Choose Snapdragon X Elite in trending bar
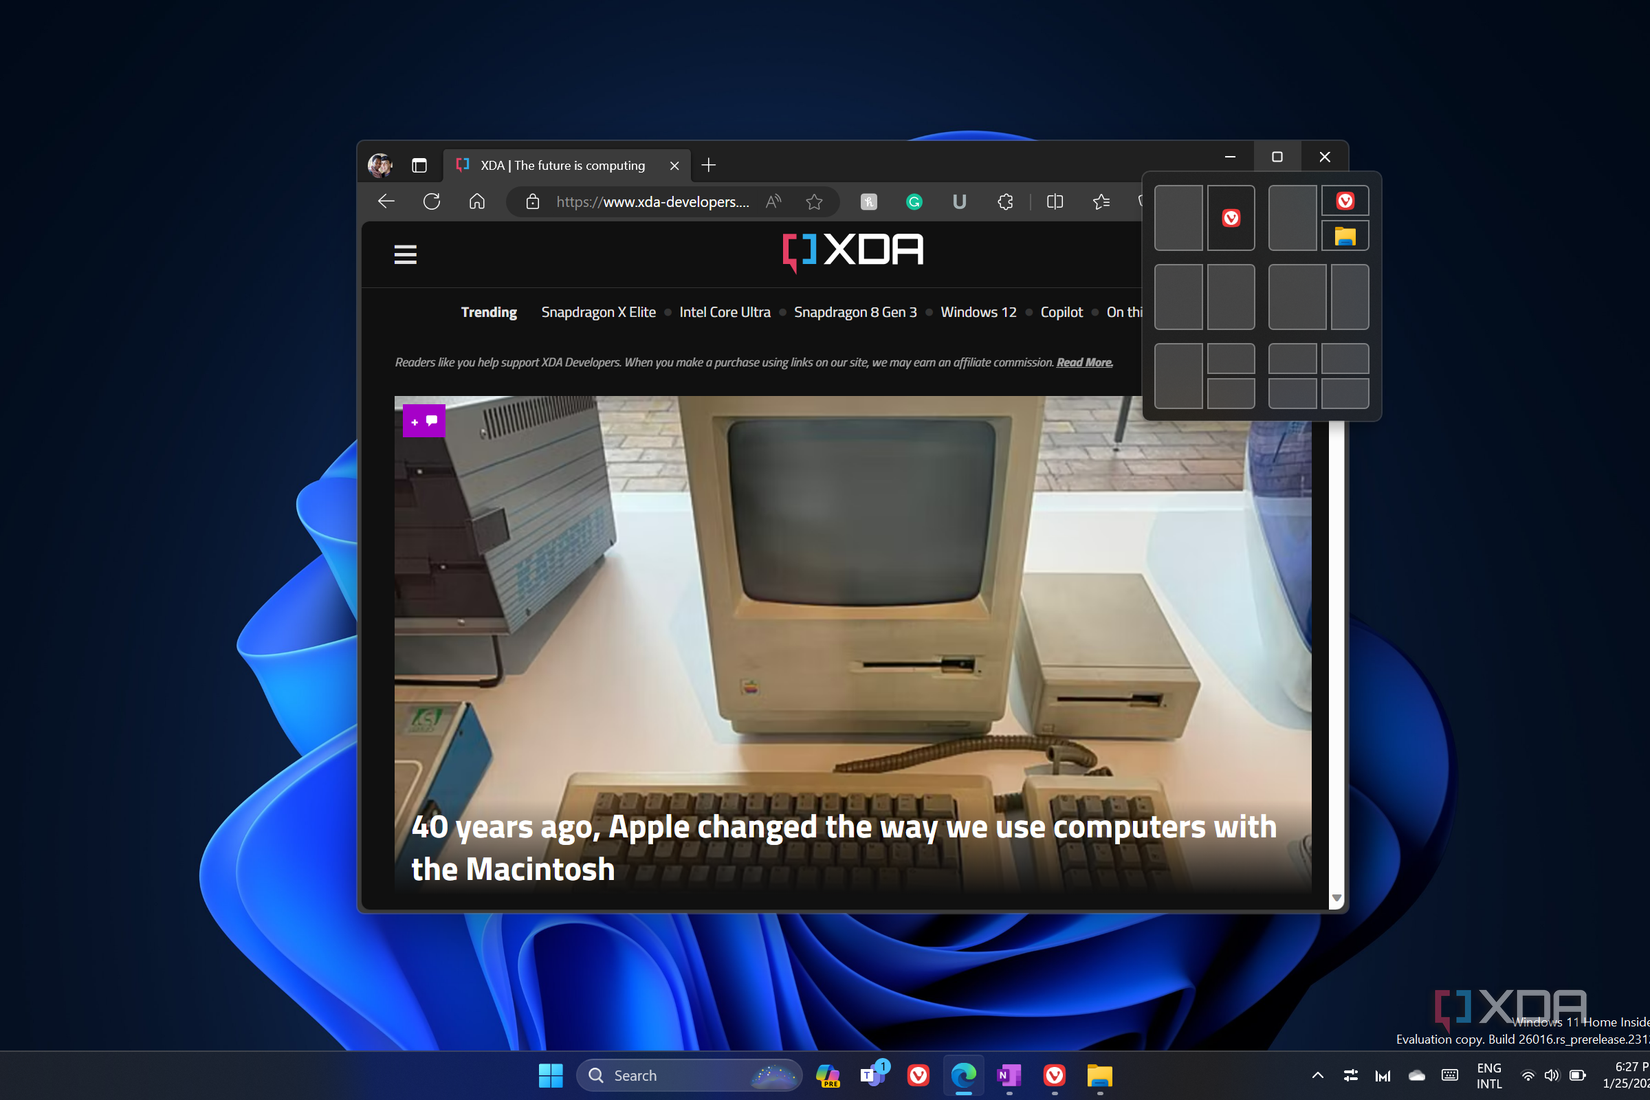1650x1100 pixels. pos(597,311)
